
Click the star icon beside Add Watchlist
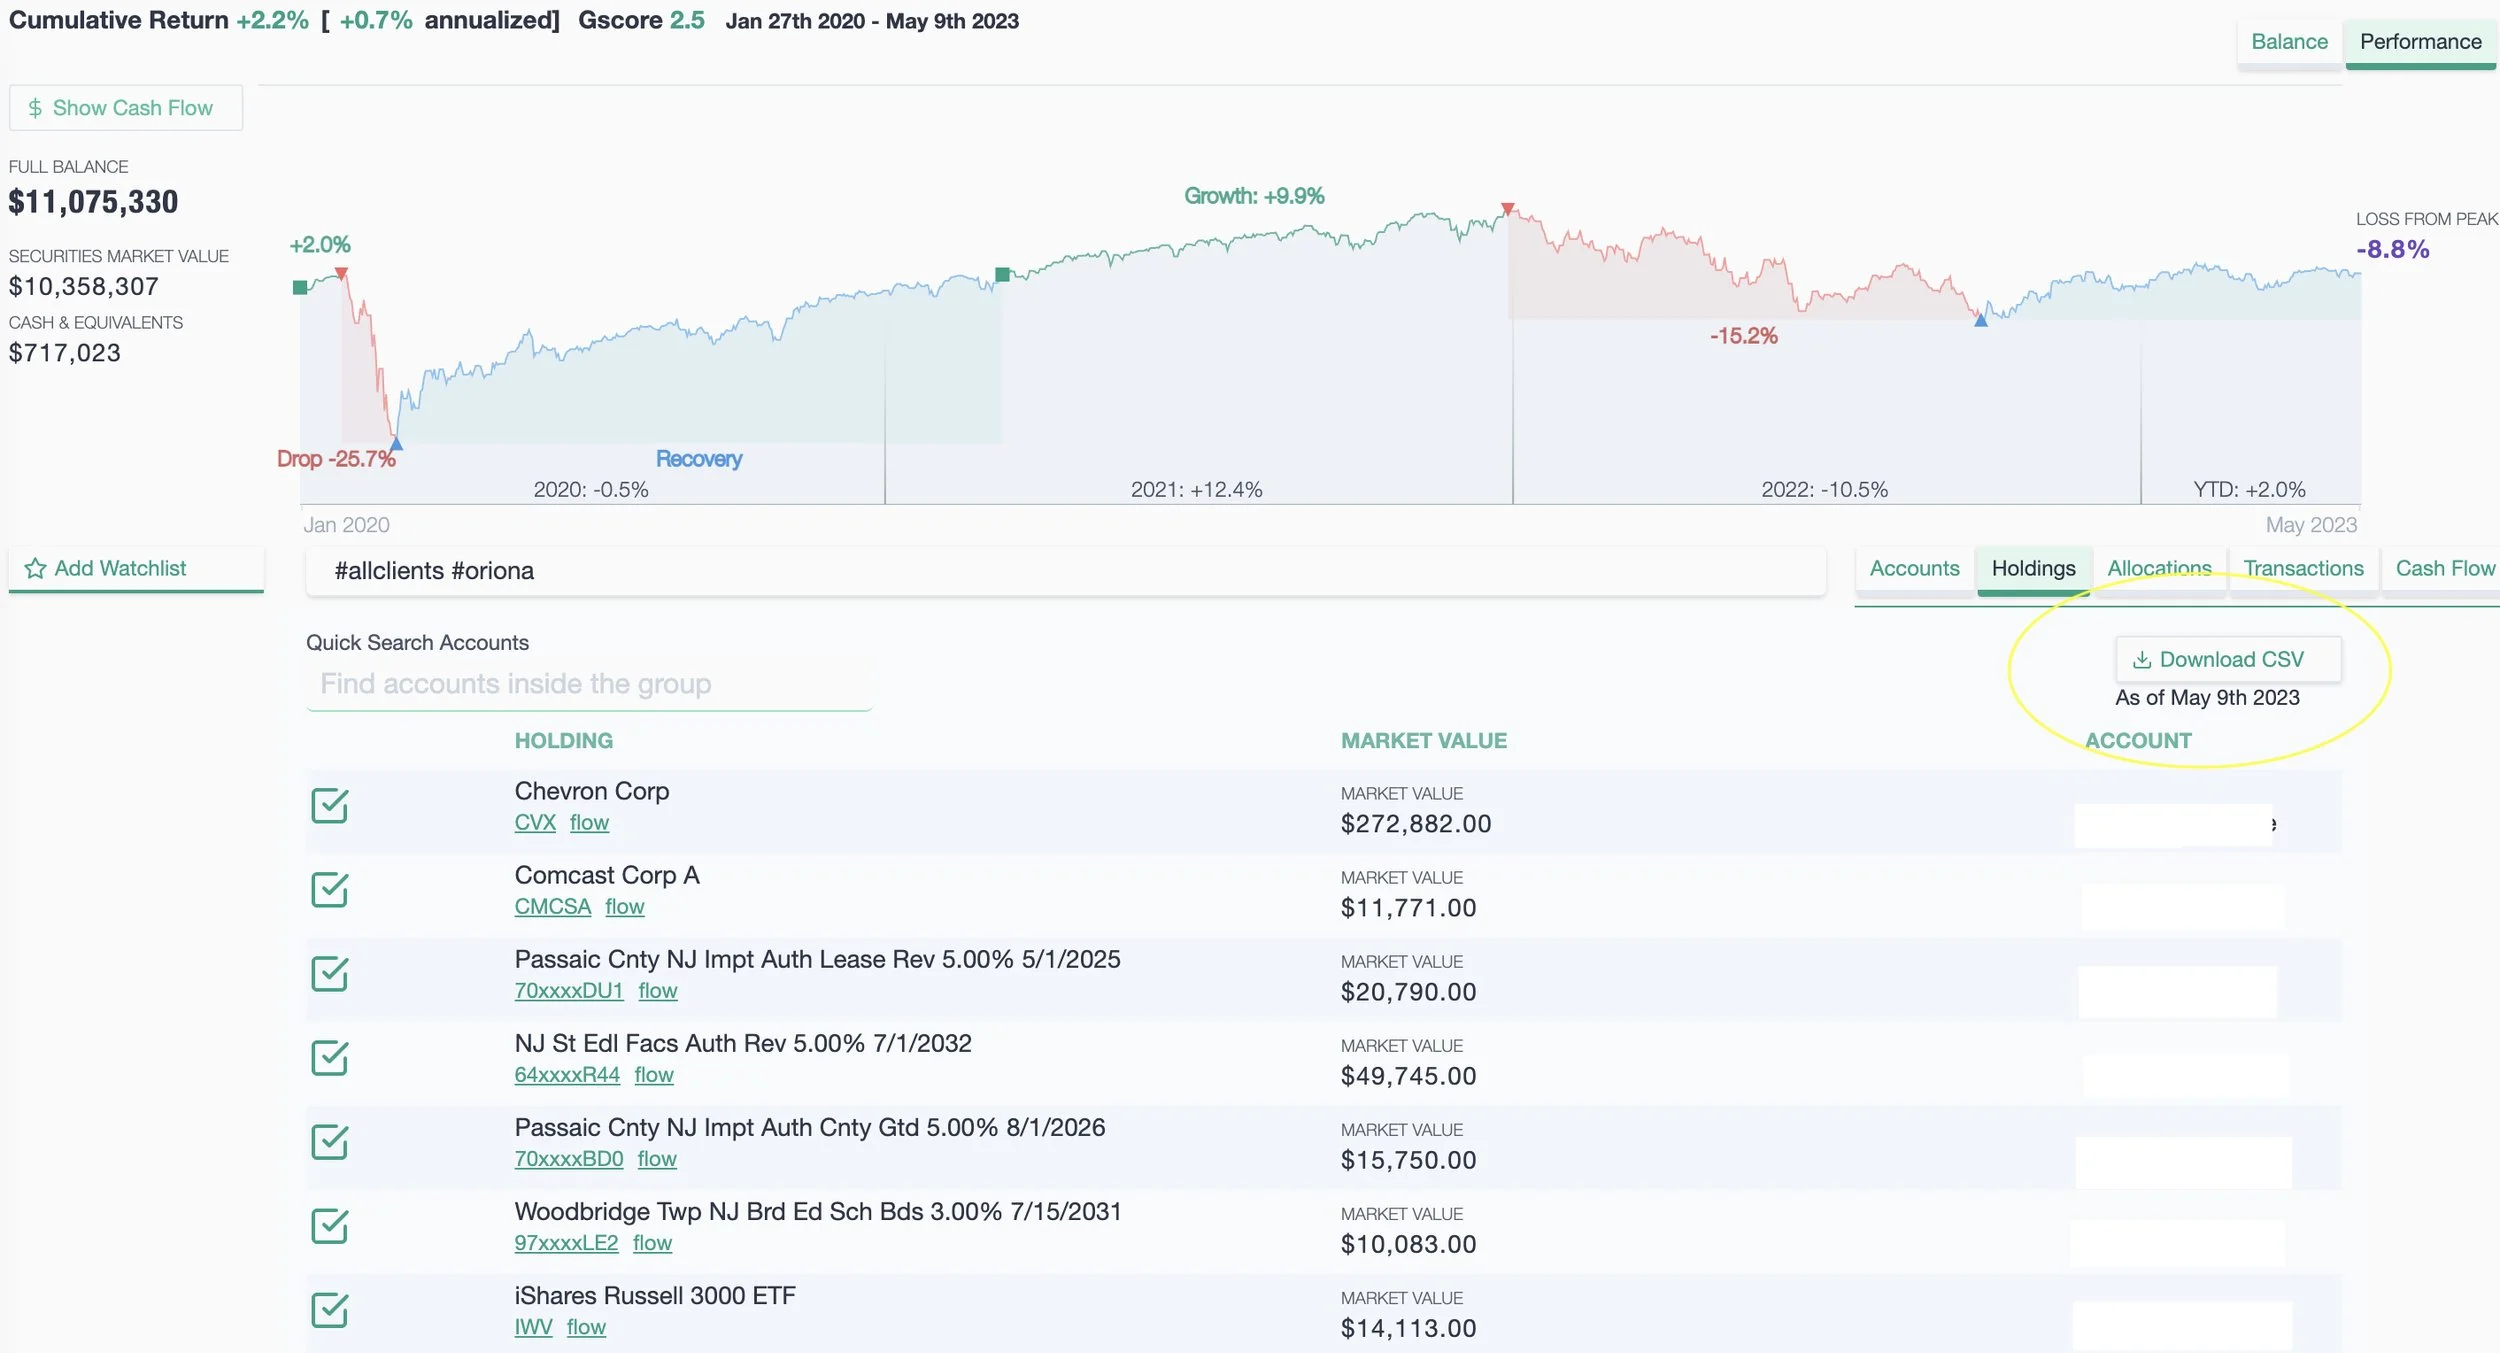pos(35,568)
